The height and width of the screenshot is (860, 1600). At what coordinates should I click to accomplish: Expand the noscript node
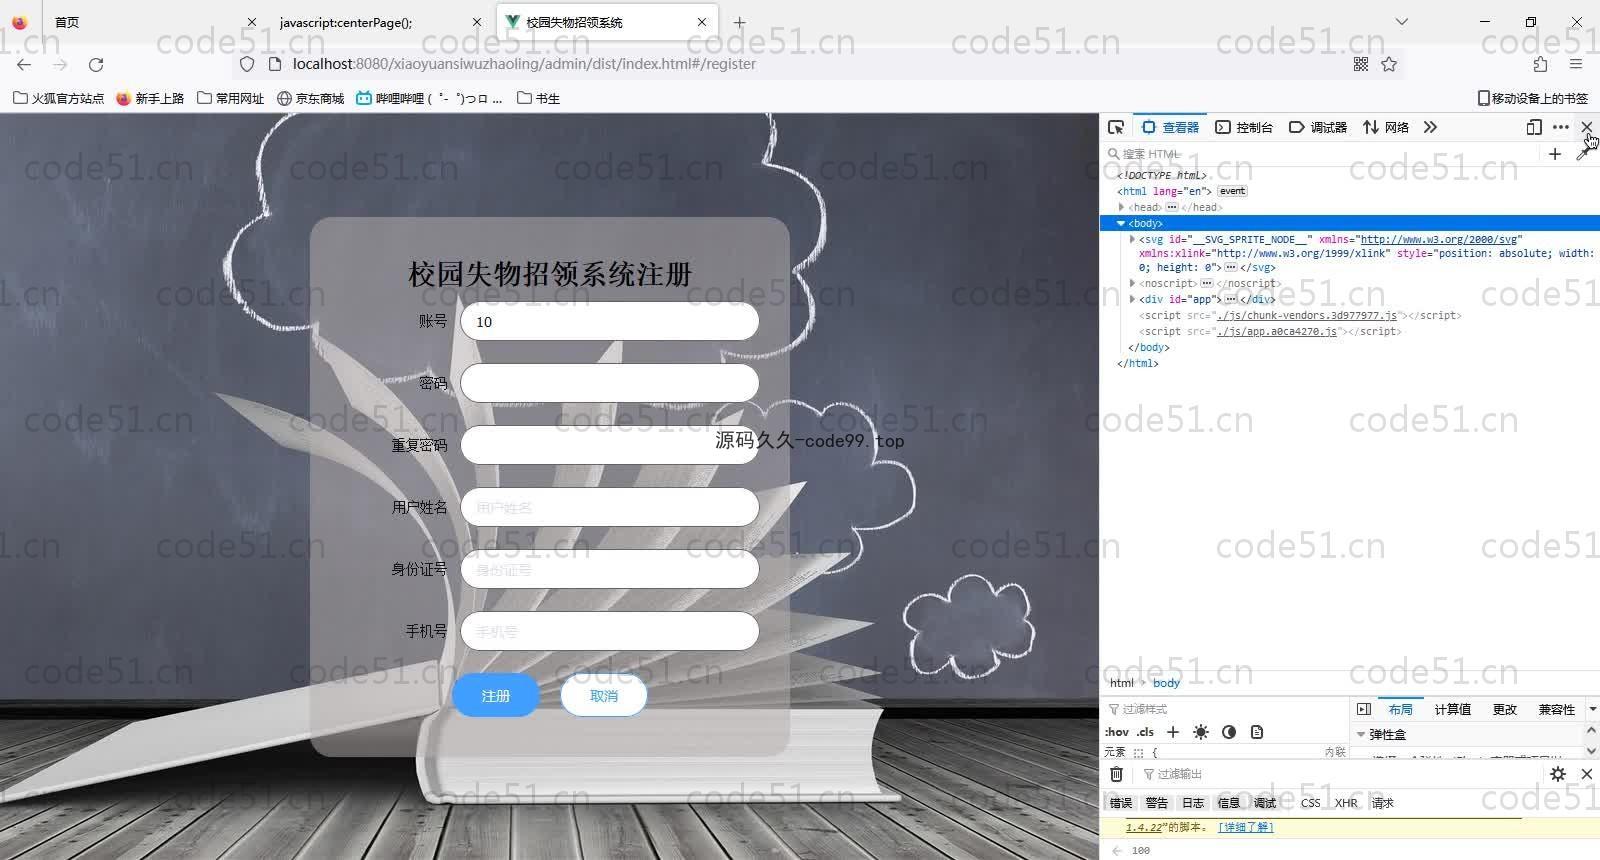(1133, 283)
